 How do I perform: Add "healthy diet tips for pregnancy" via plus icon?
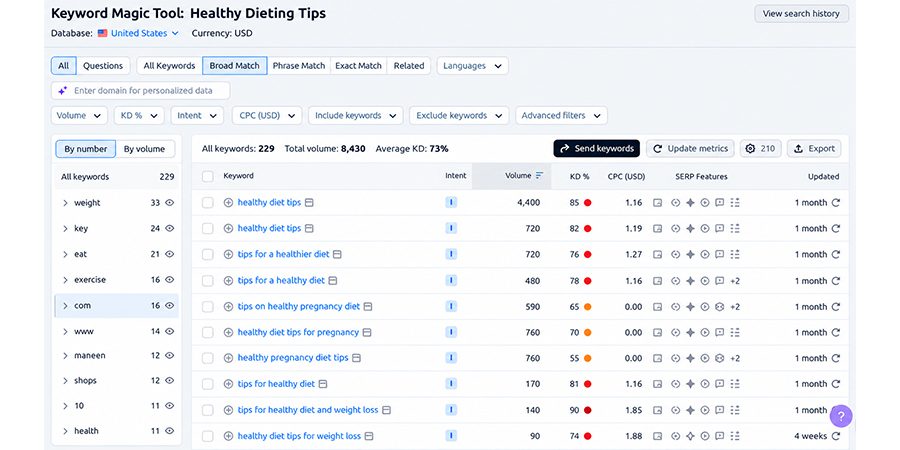pyautogui.click(x=228, y=332)
